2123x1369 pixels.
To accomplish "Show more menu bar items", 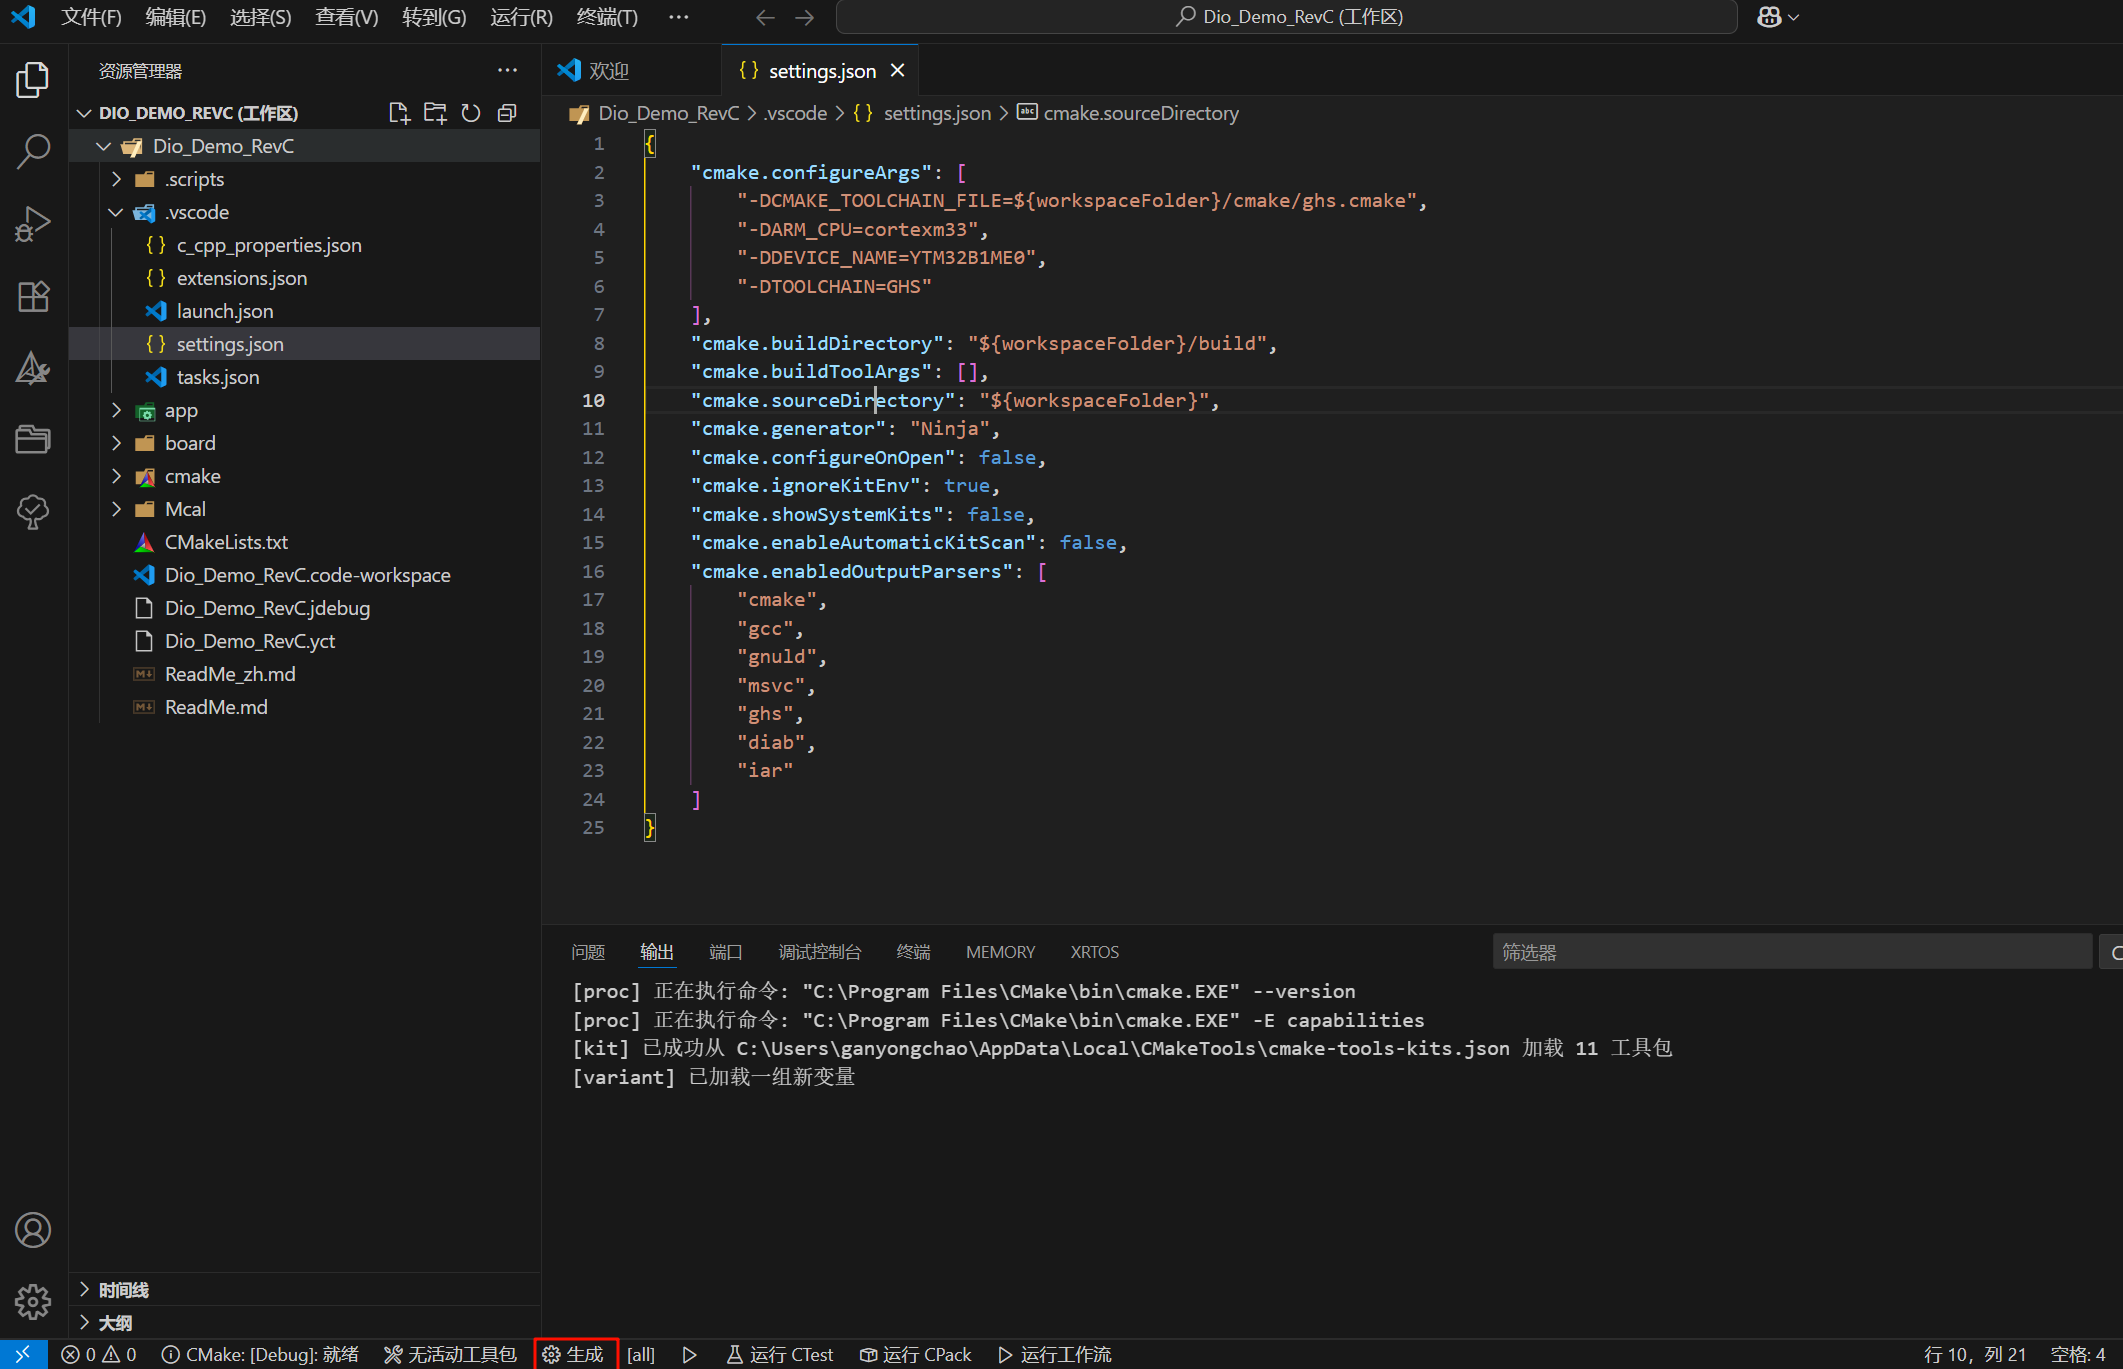I will point(678,17).
